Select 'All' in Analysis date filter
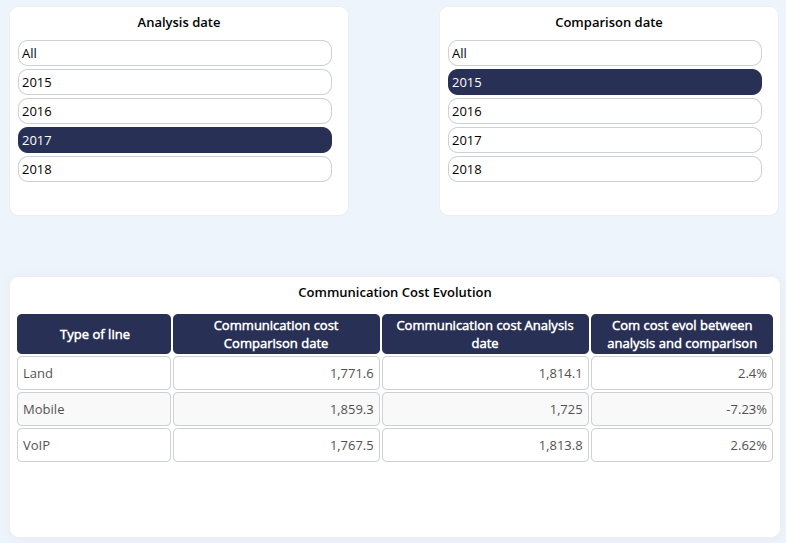786x543 pixels. [174, 53]
